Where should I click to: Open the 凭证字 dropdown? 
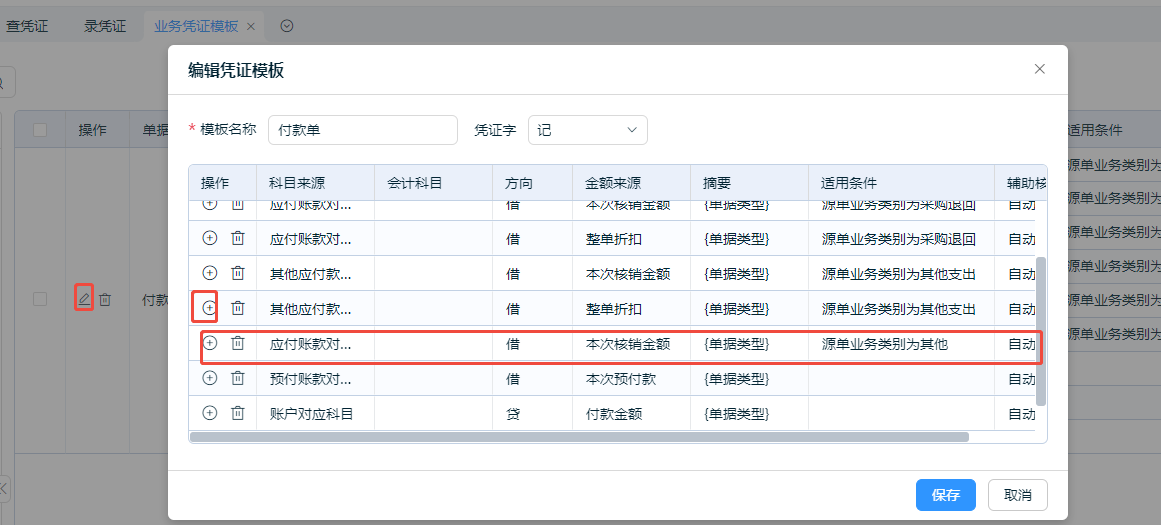tap(587, 130)
